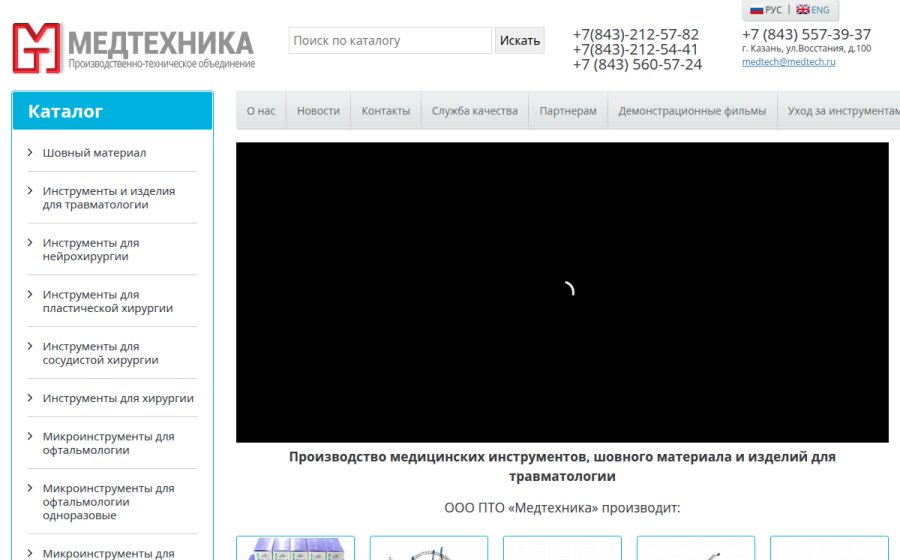Expand the Шовный материал chevron
900x560 pixels.
30,152
